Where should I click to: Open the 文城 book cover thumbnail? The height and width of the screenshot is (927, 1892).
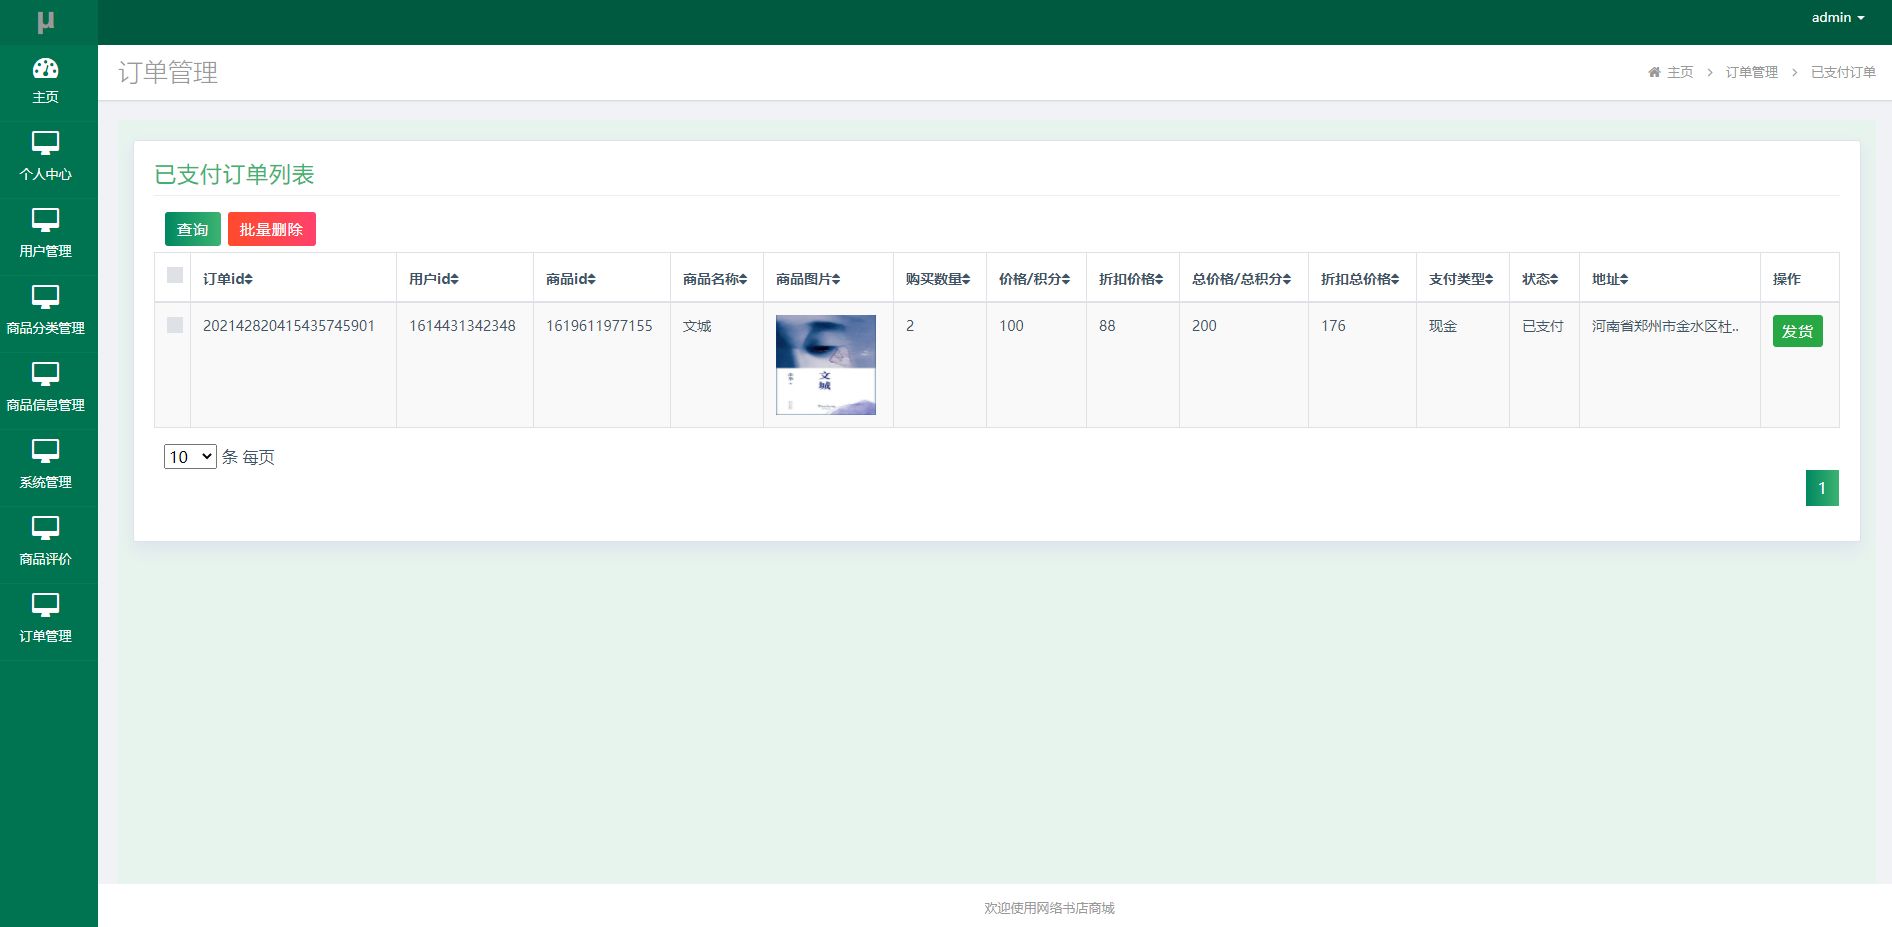pyautogui.click(x=826, y=365)
